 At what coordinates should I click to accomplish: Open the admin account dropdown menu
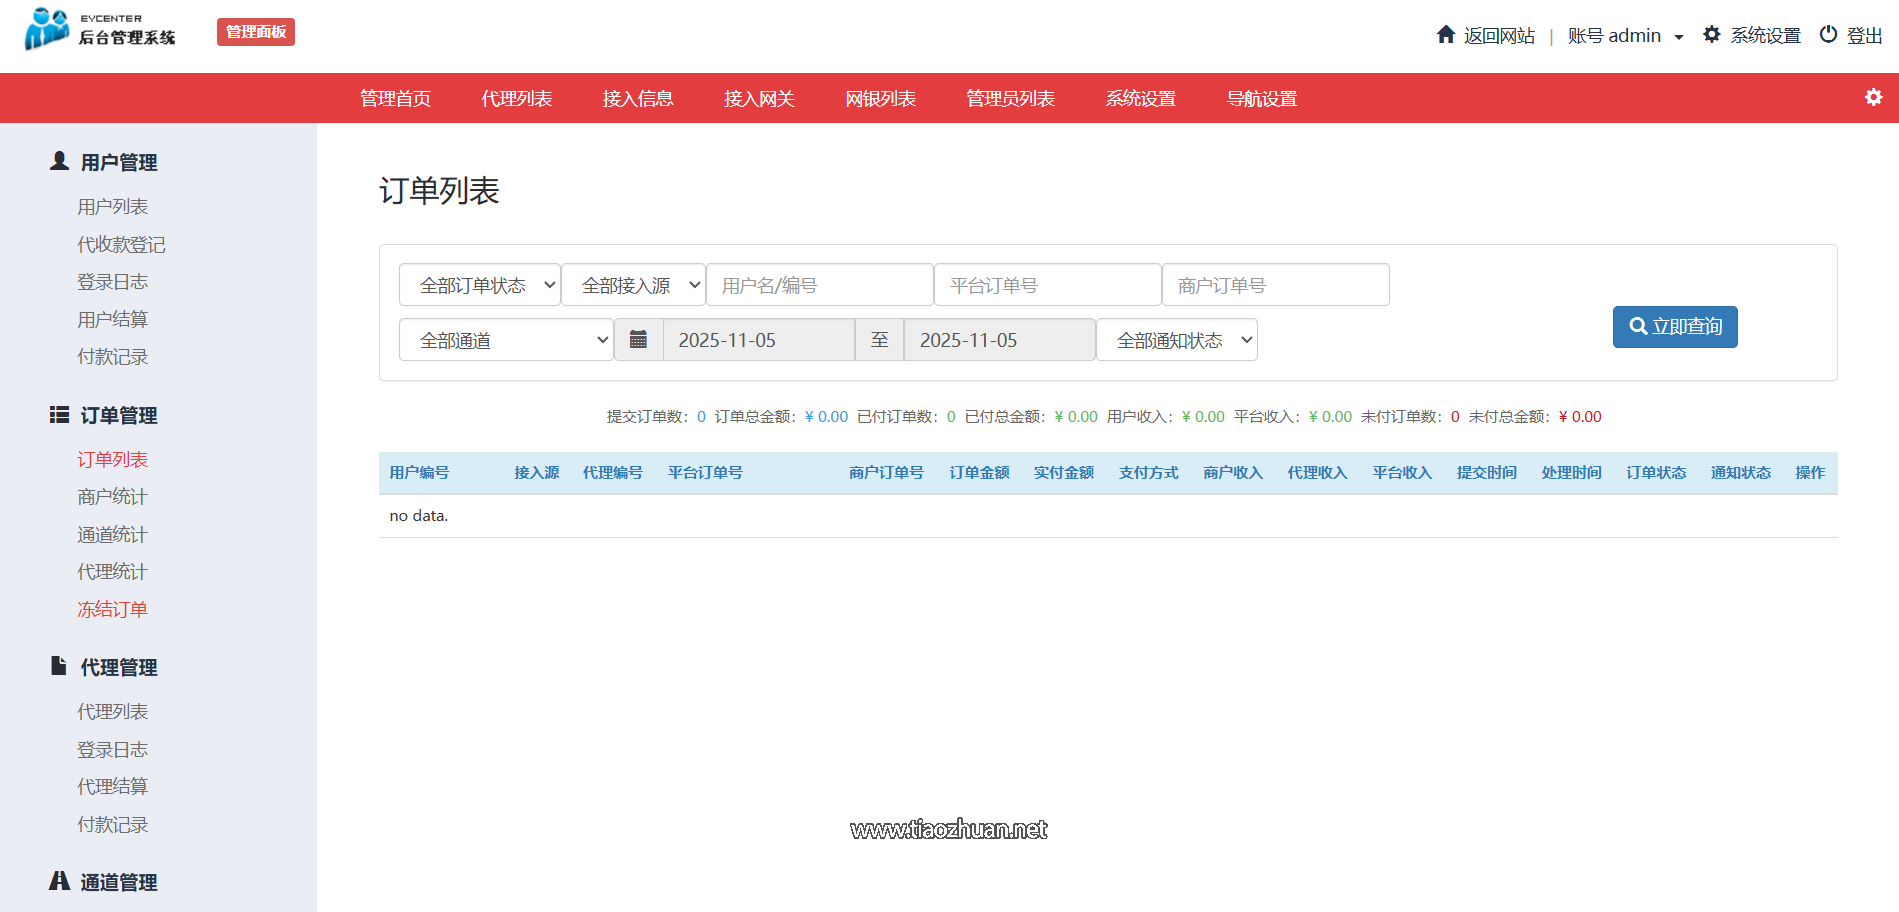(x=1625, y=36)
